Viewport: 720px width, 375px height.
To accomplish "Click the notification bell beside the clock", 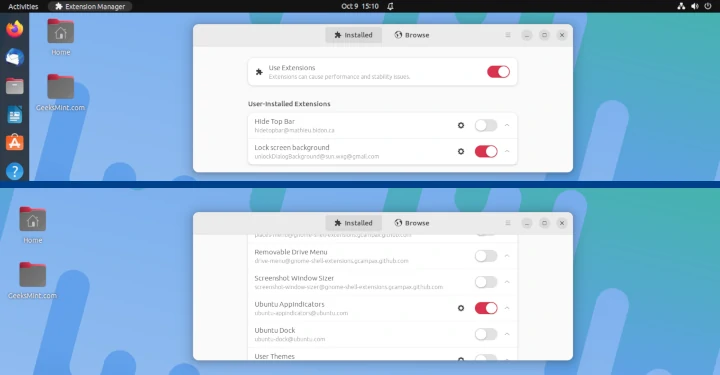I will (x=390, y=6).
